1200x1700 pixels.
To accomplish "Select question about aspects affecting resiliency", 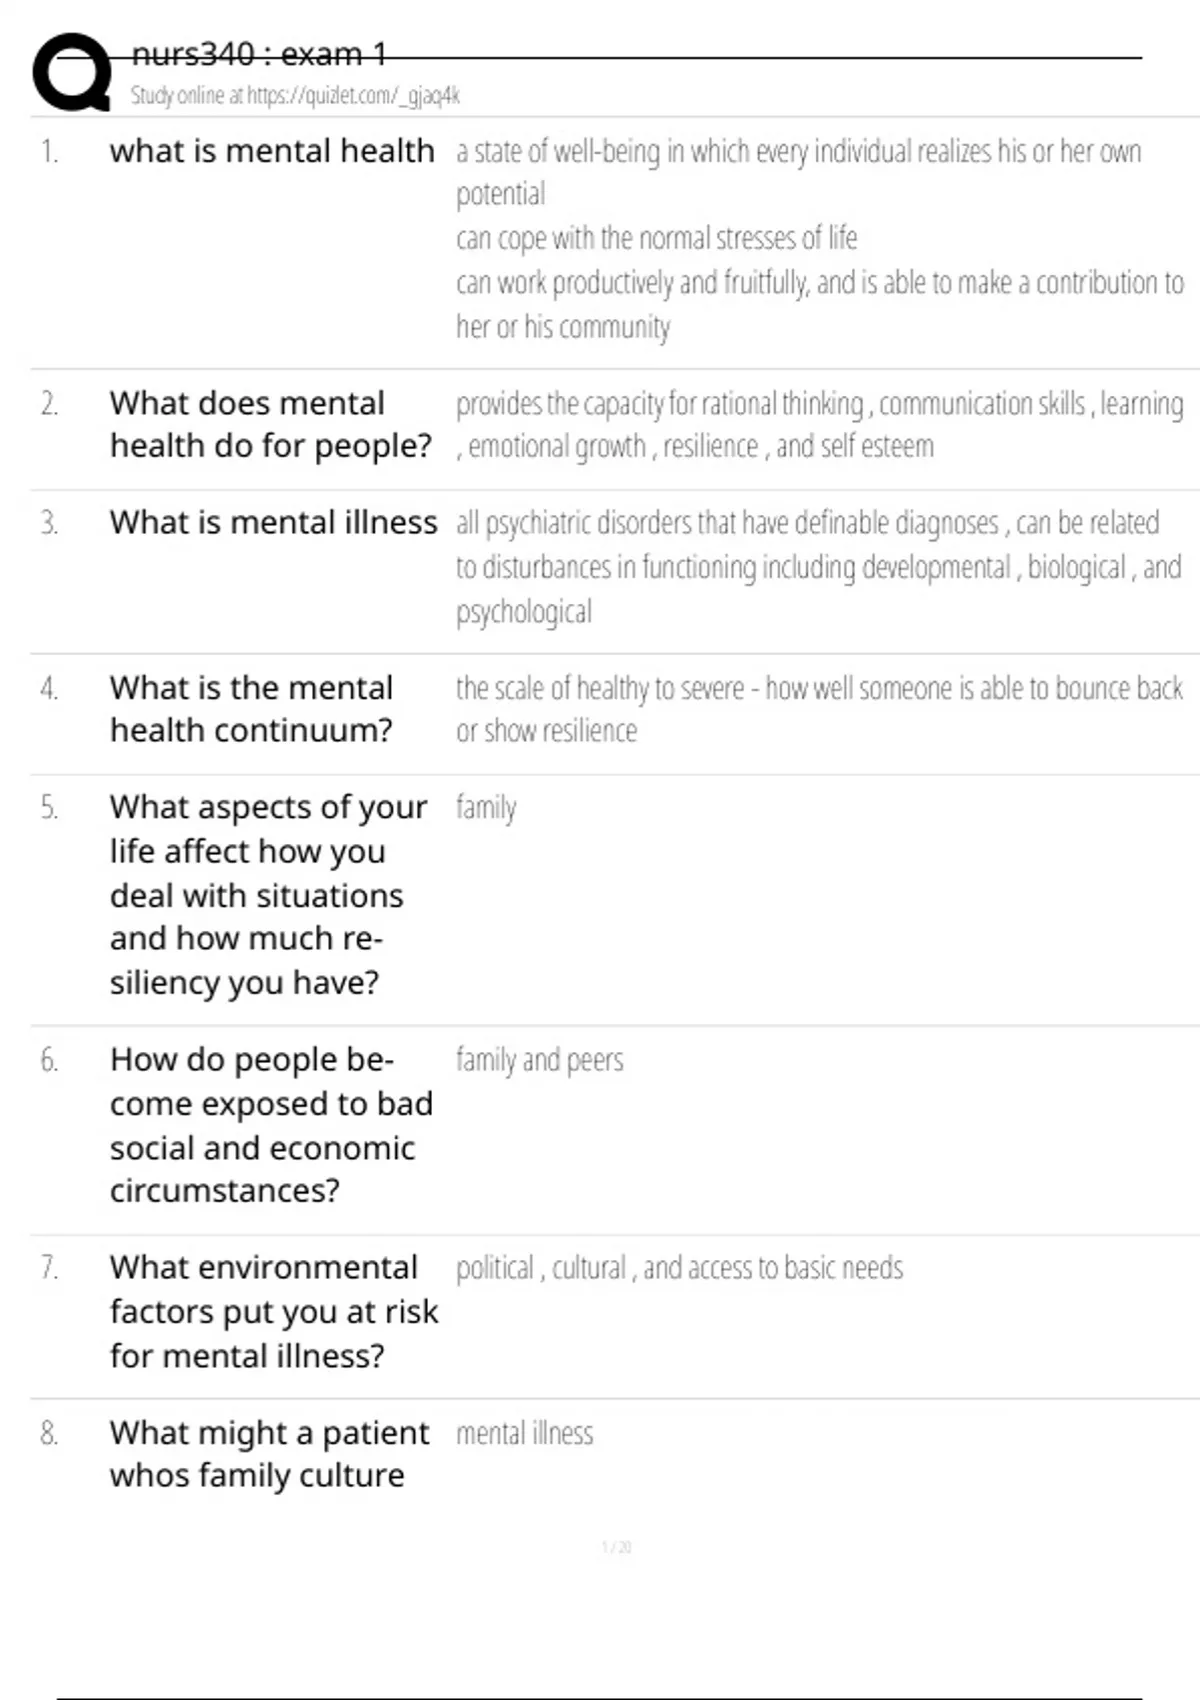I will (269, 894).
